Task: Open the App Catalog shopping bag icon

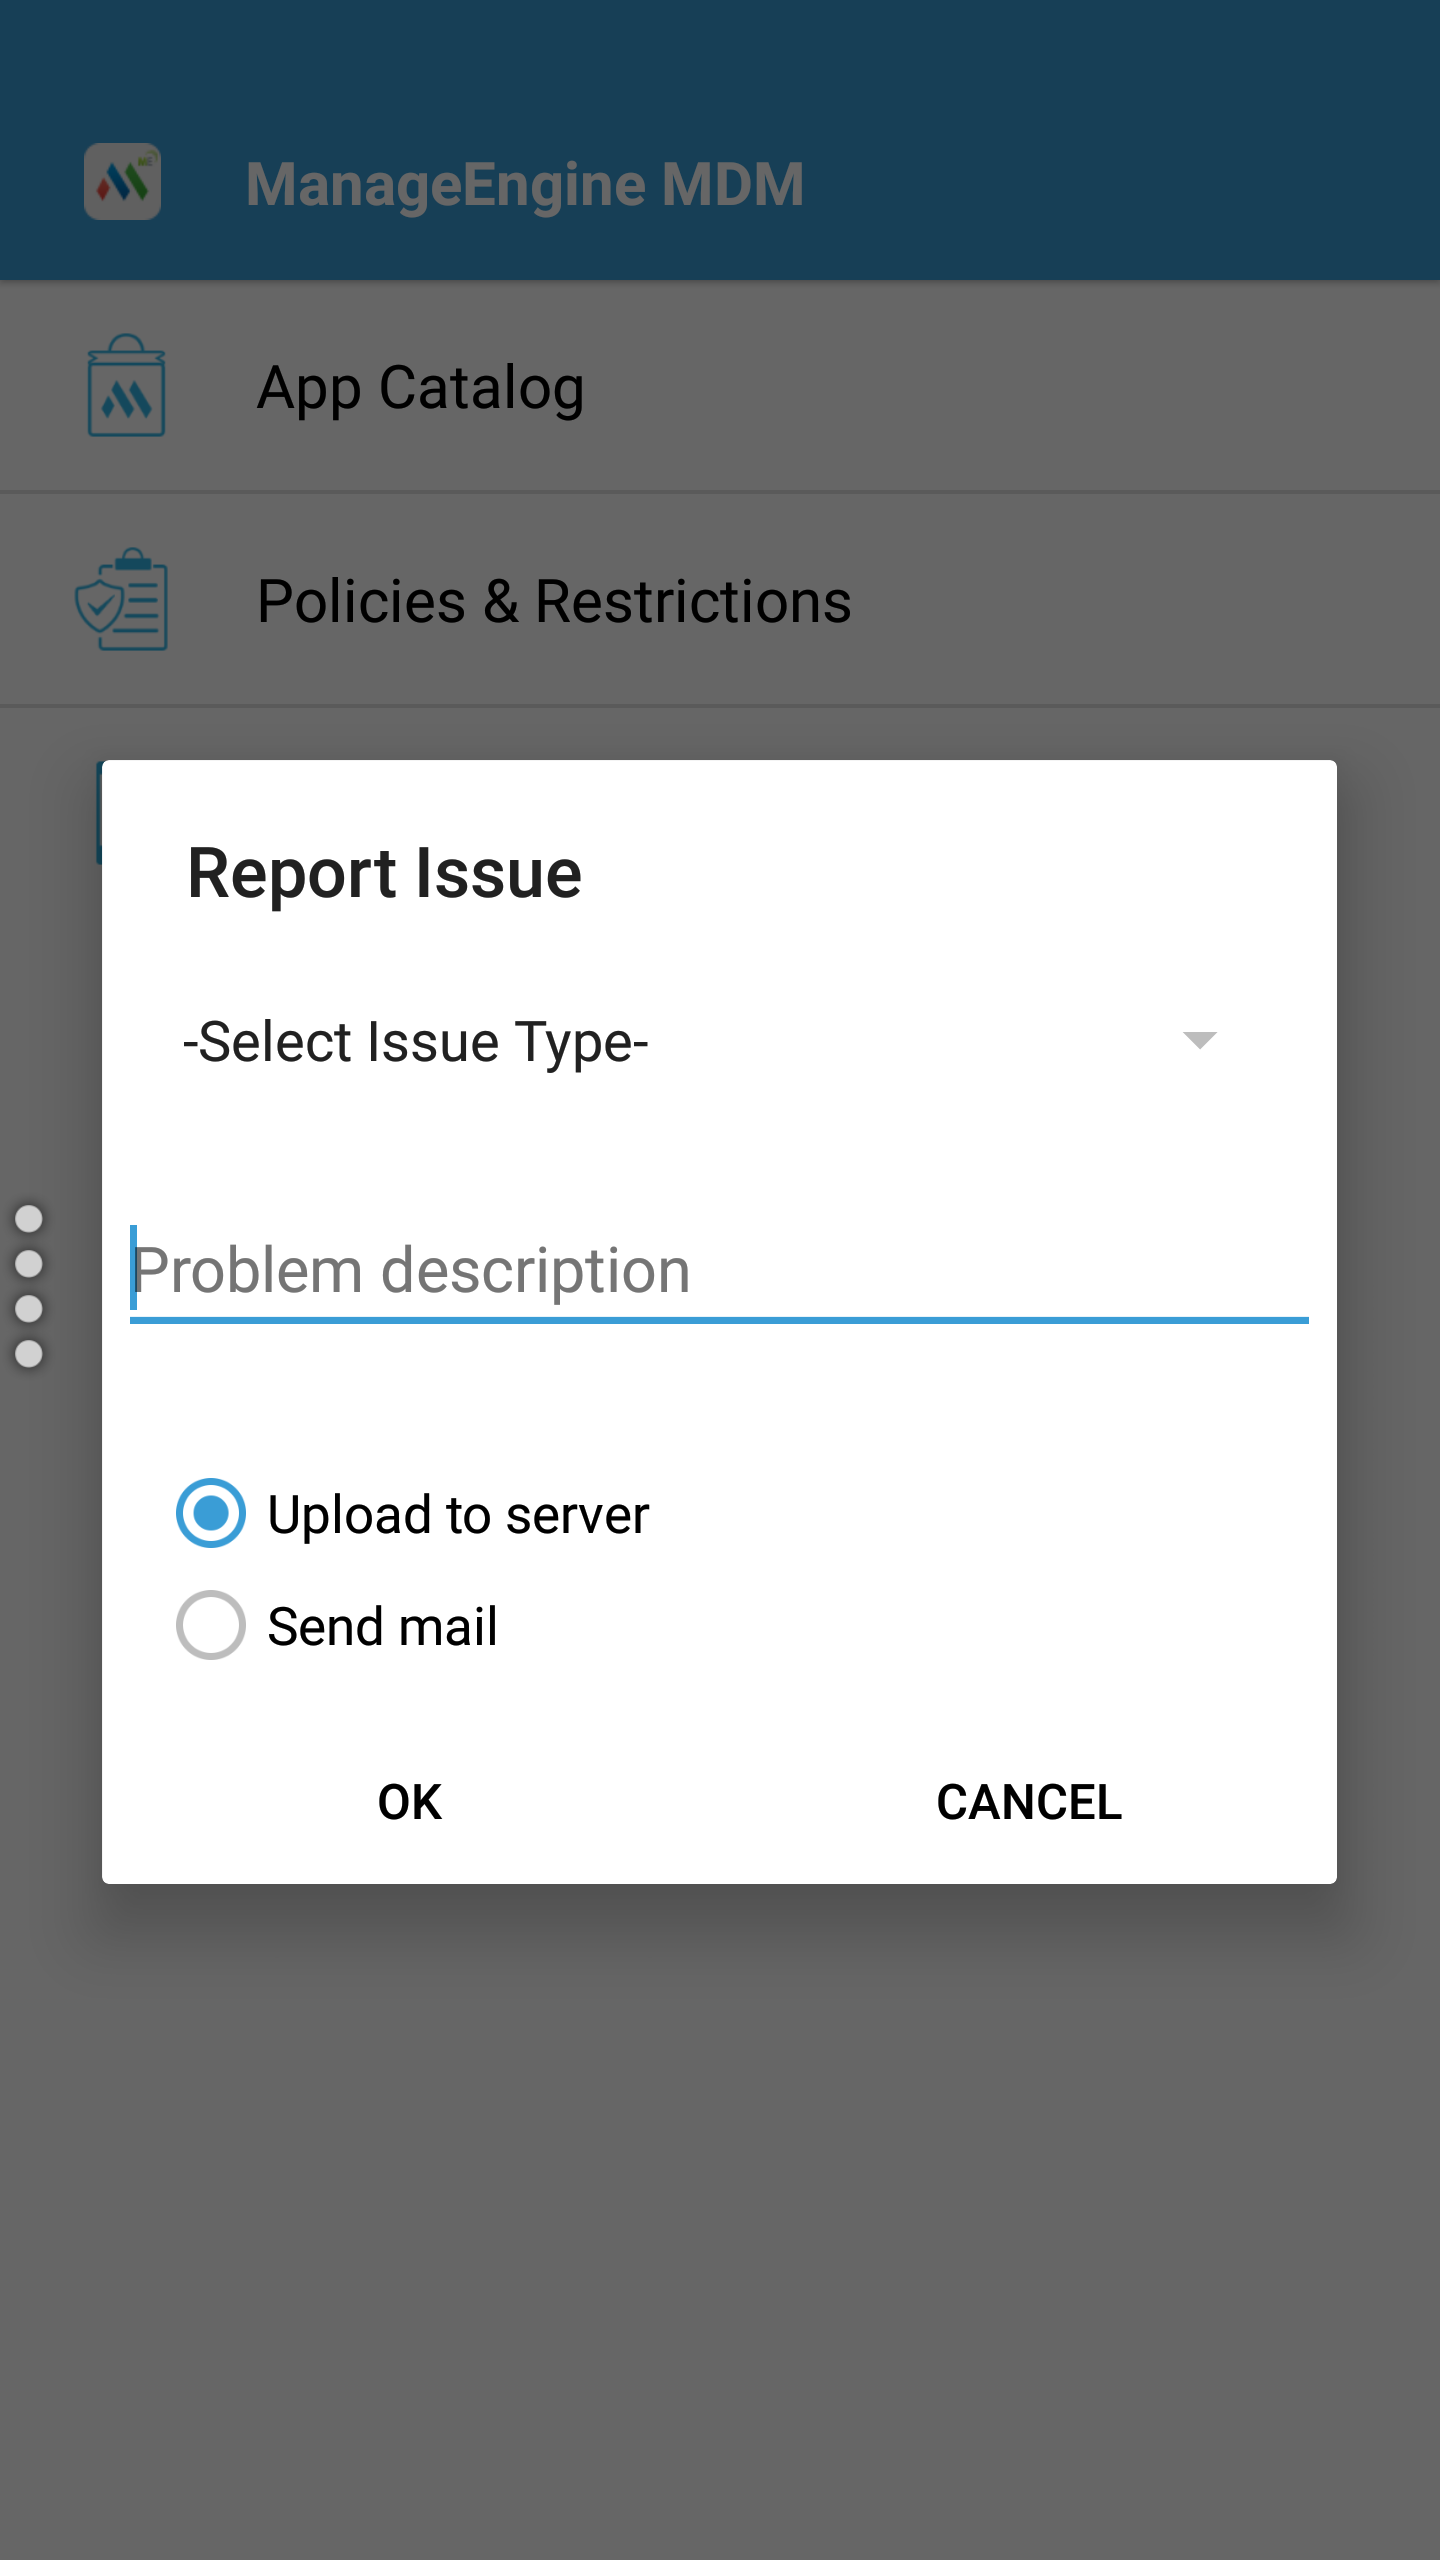Action: pos(126,386)
